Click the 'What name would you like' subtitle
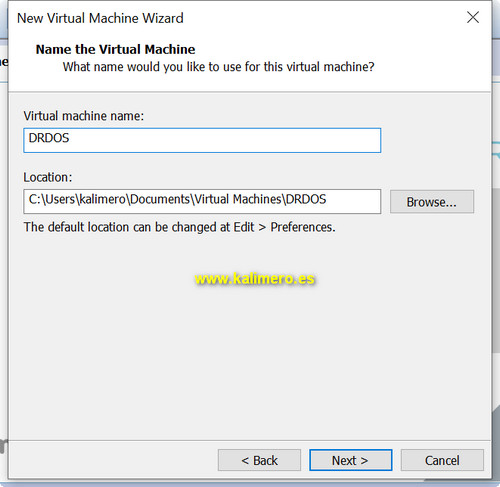The height and width of the screenshot is (487, 500). tap(219, 67)
